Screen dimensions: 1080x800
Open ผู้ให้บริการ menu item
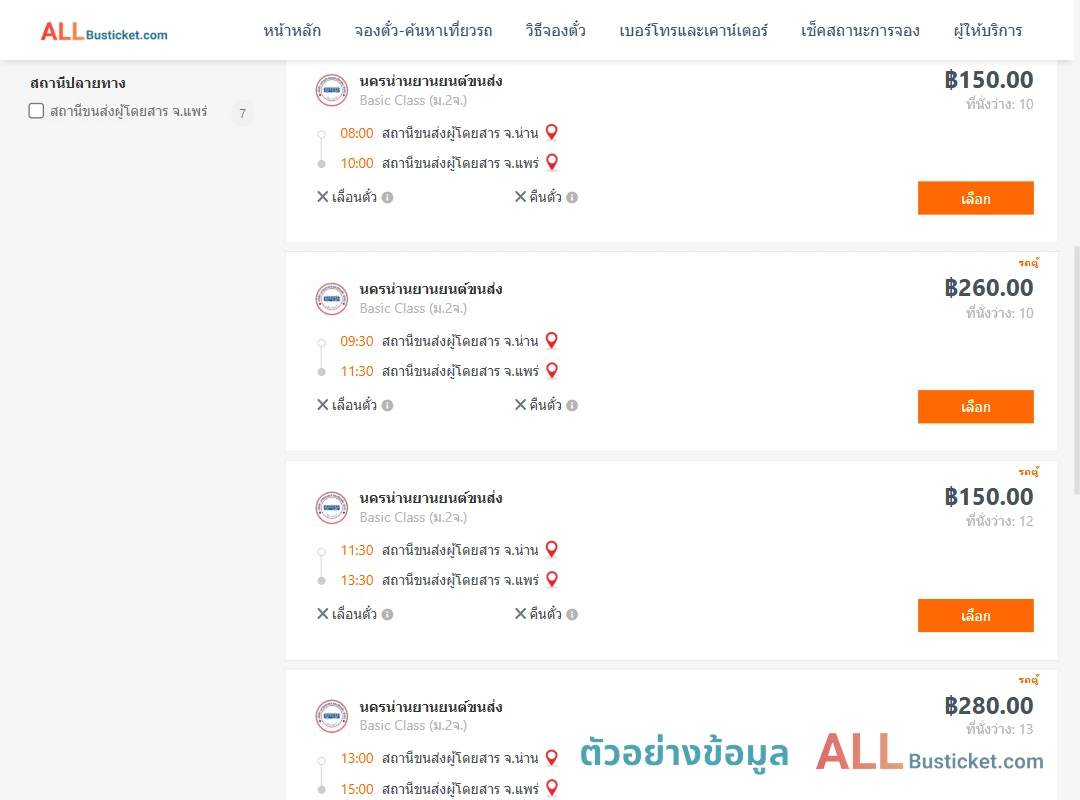pos(987,31)
